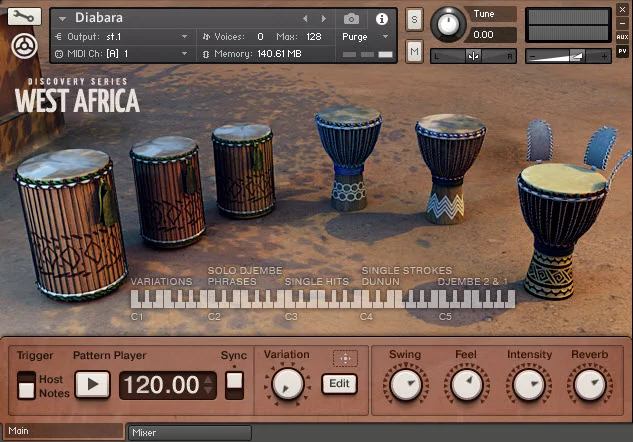Screen dimensions: 633x442
Task: Minimize instrument header with minus button
Action: coord(623,23)
